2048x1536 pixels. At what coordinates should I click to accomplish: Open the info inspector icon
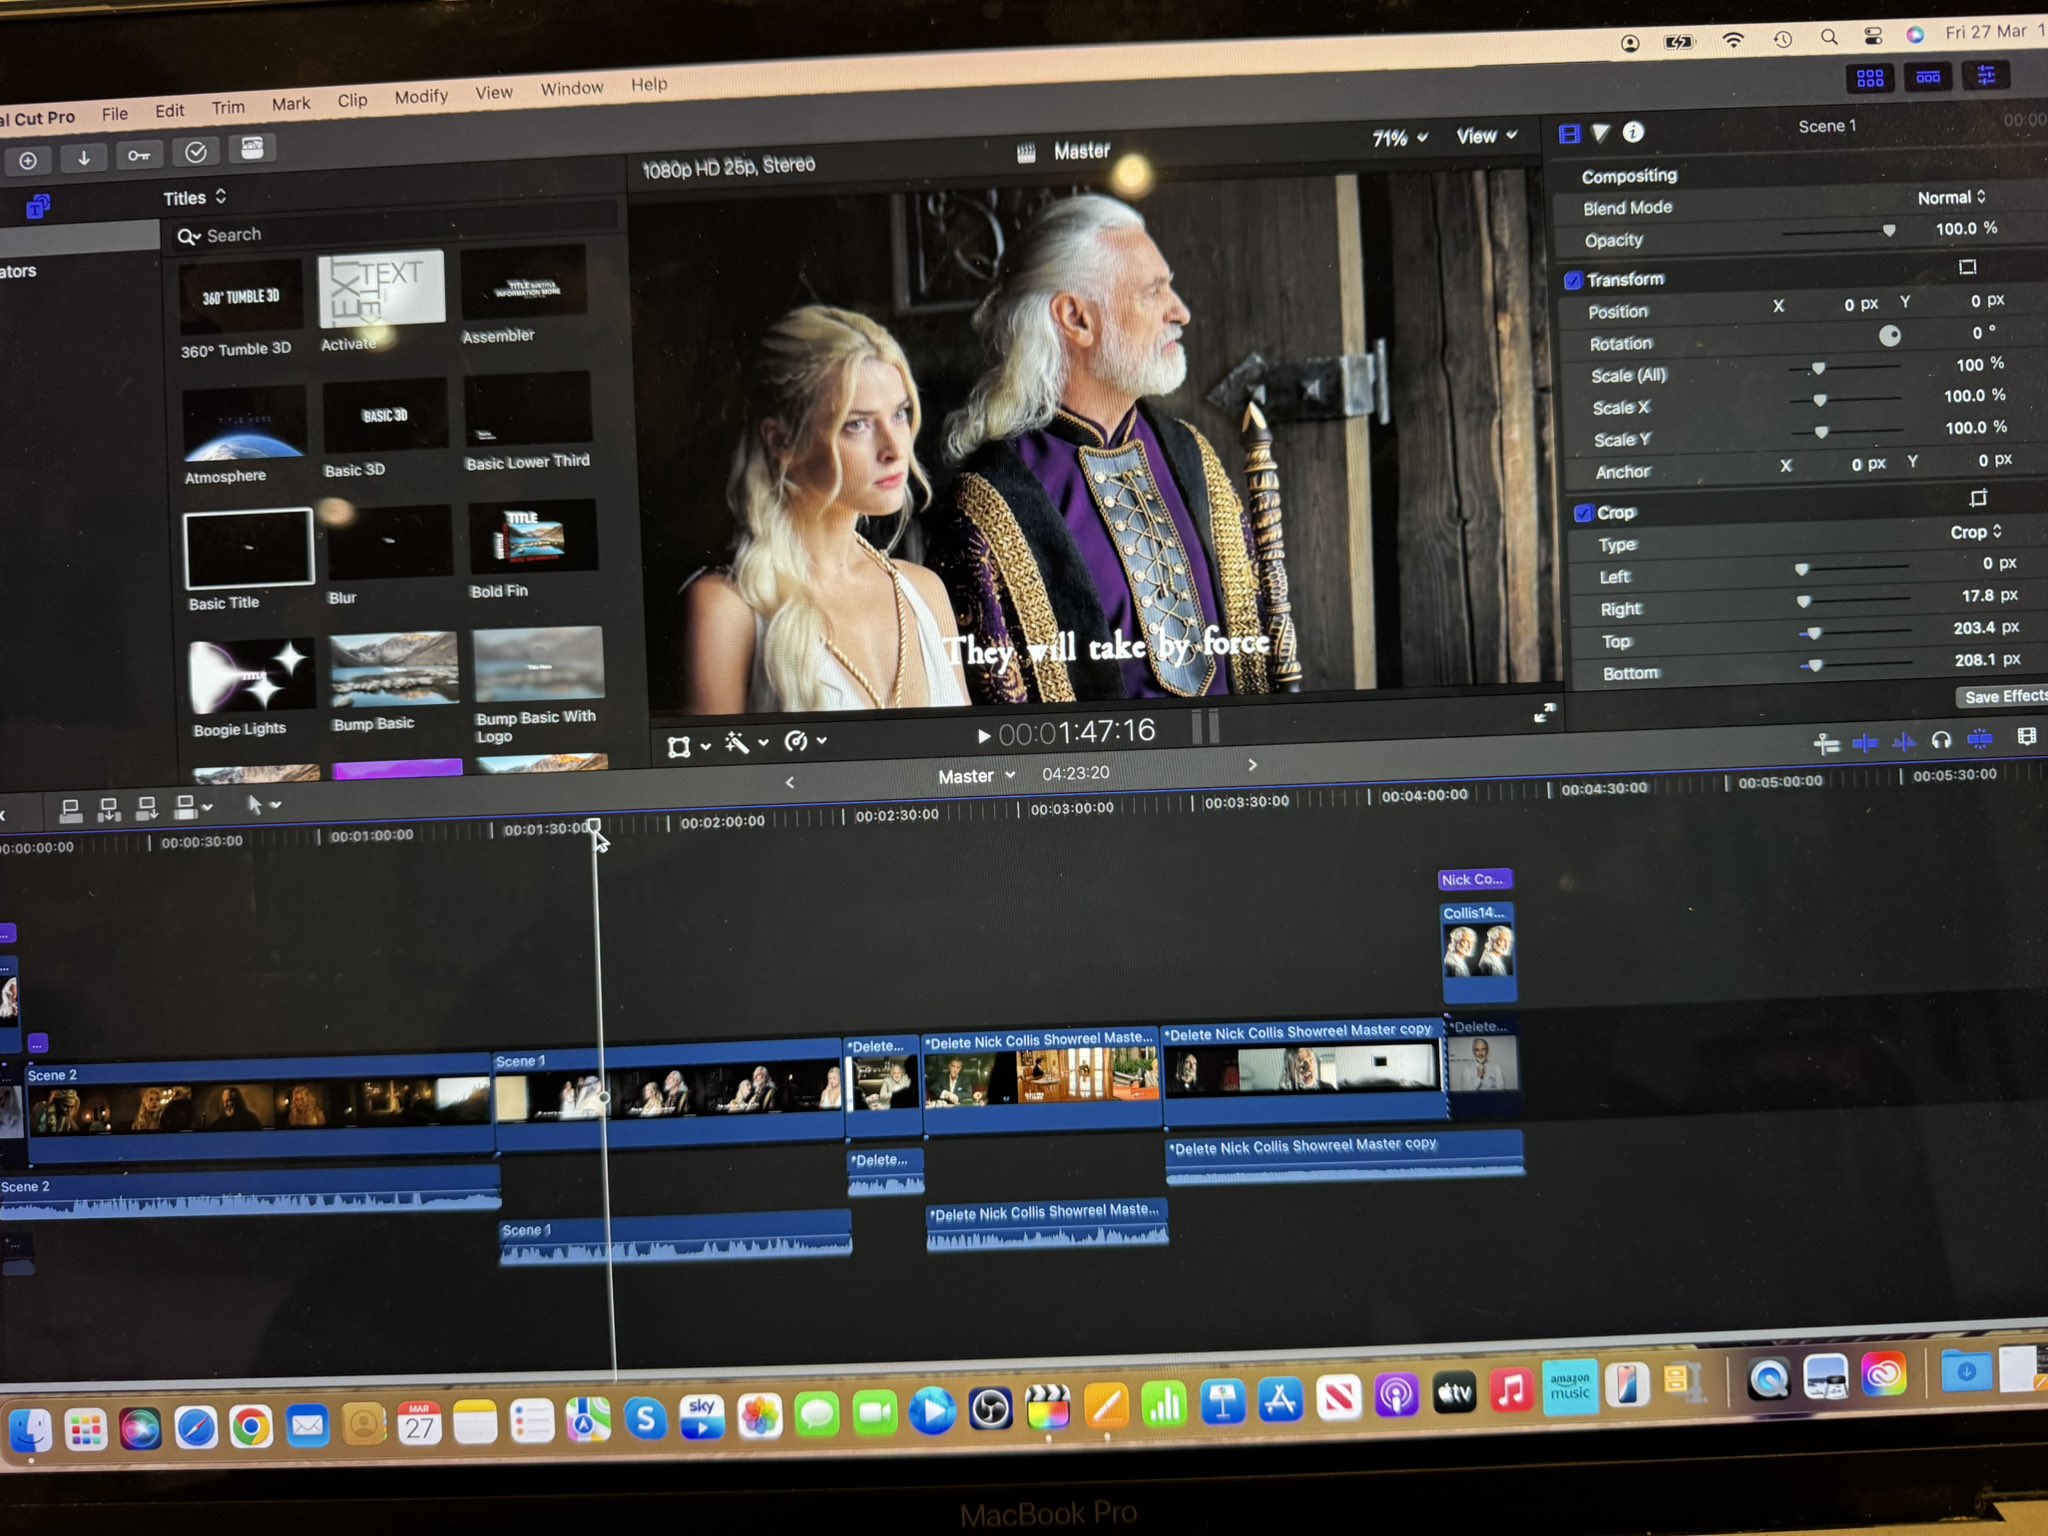coord(1633,131)
